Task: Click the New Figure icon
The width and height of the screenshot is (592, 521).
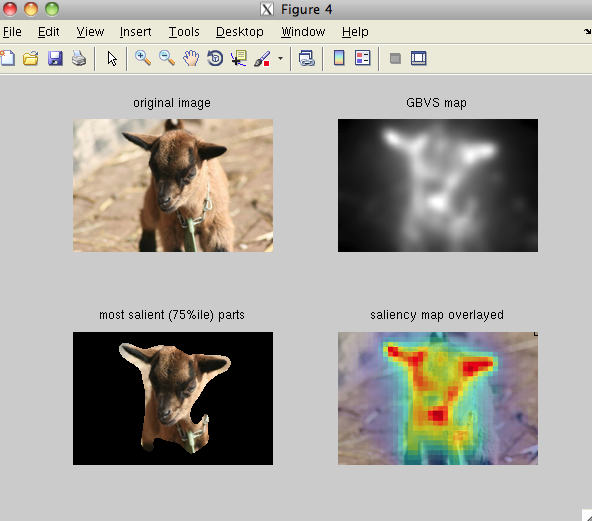Action: pos(7,59)
